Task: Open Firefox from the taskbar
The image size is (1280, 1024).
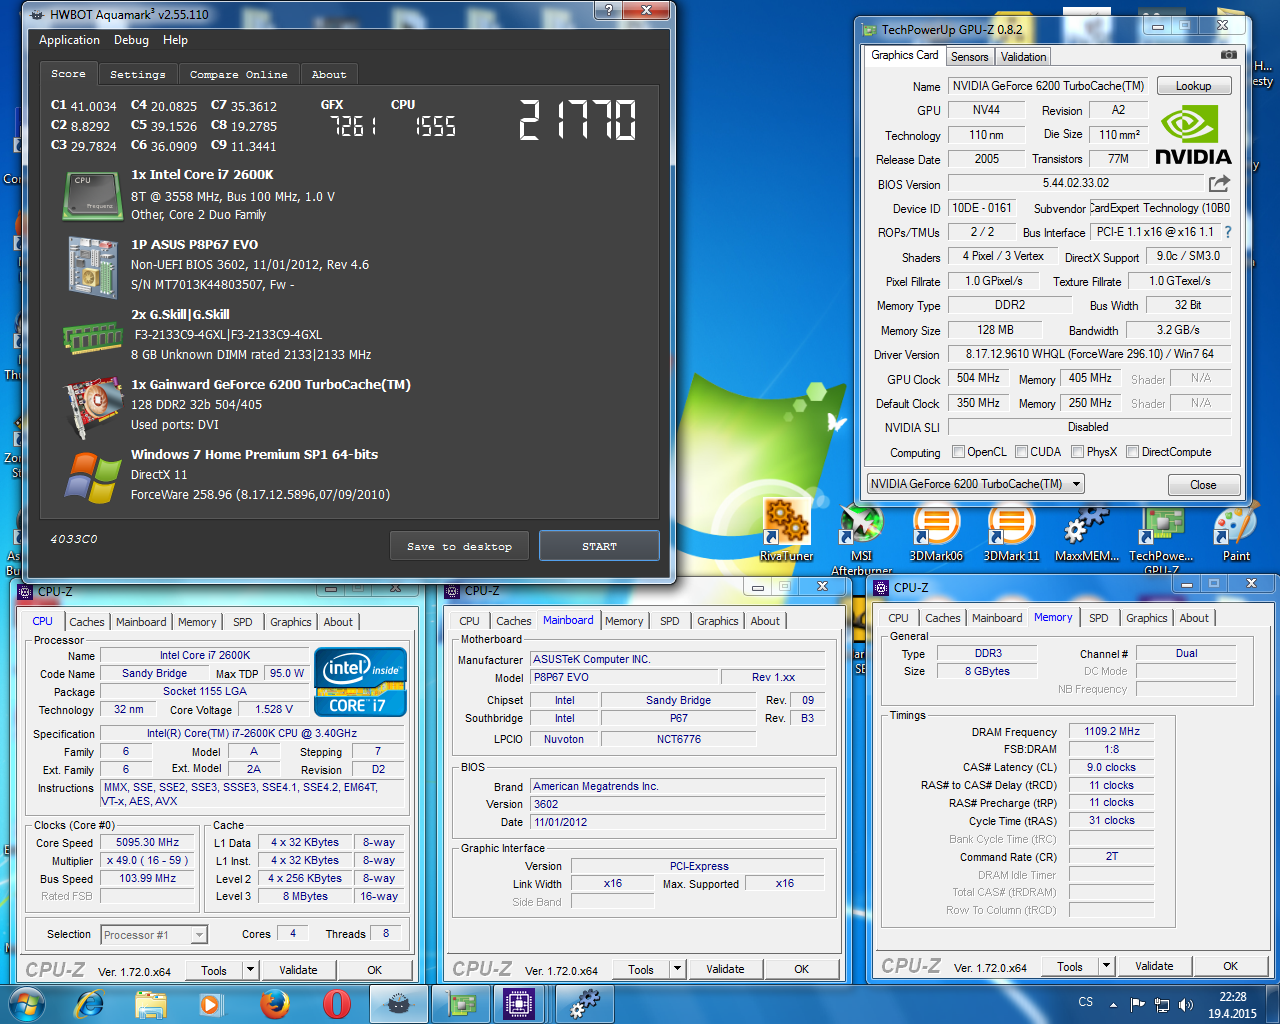Action: click(274, 1004)
